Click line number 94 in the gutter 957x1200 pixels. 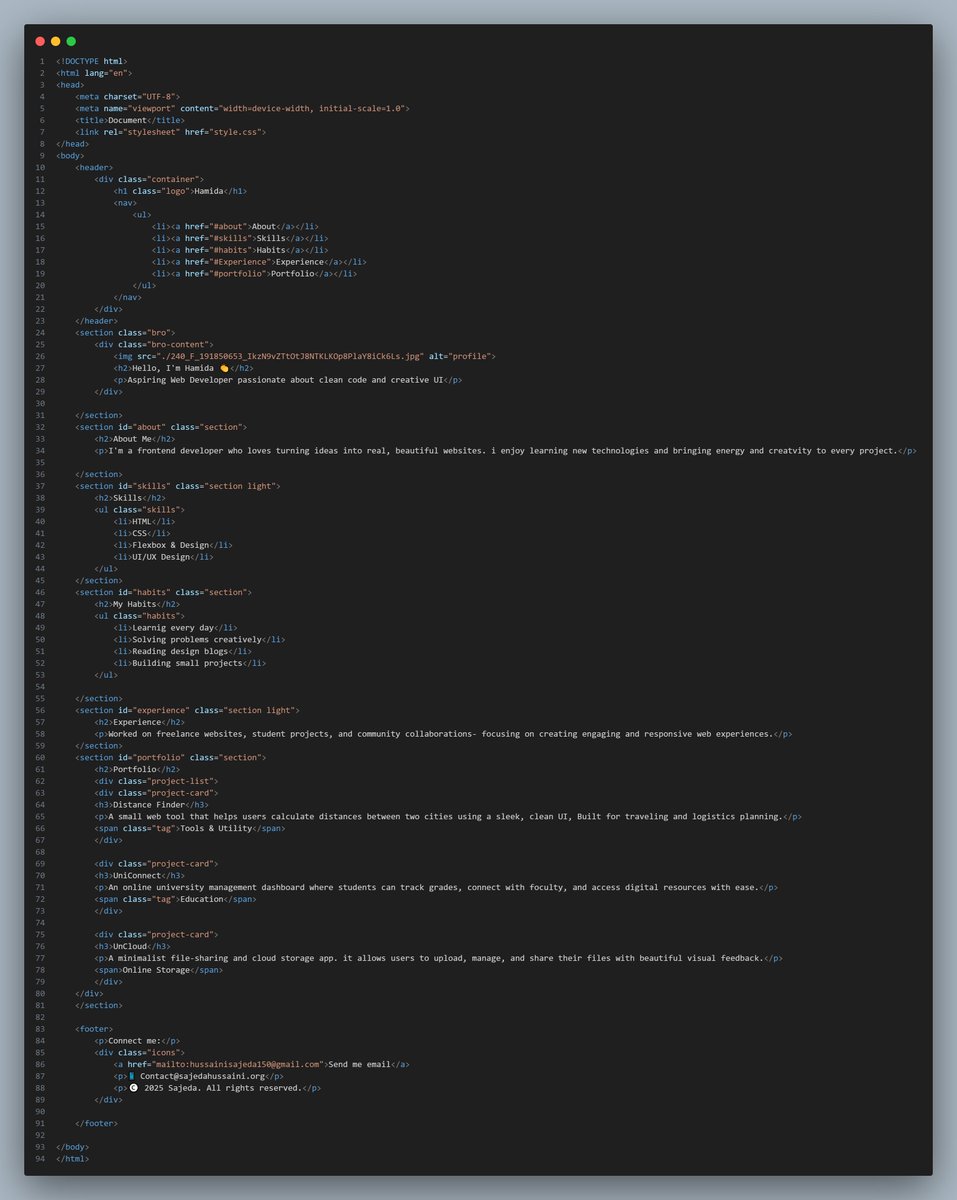click(40, 1159)
